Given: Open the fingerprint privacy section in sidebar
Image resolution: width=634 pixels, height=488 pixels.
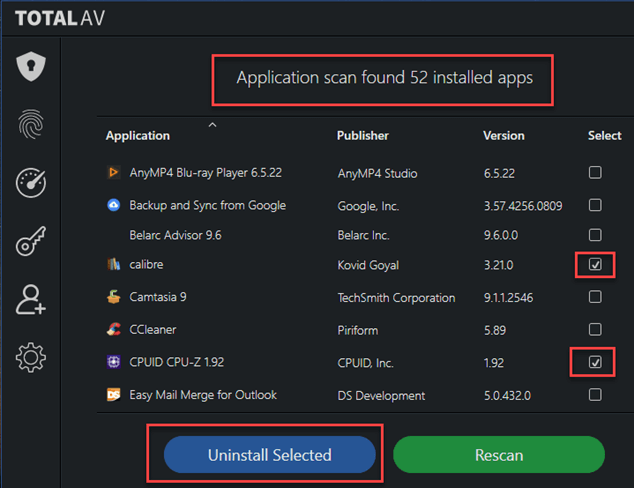Looking at the screenshot, I should [31, 125].
